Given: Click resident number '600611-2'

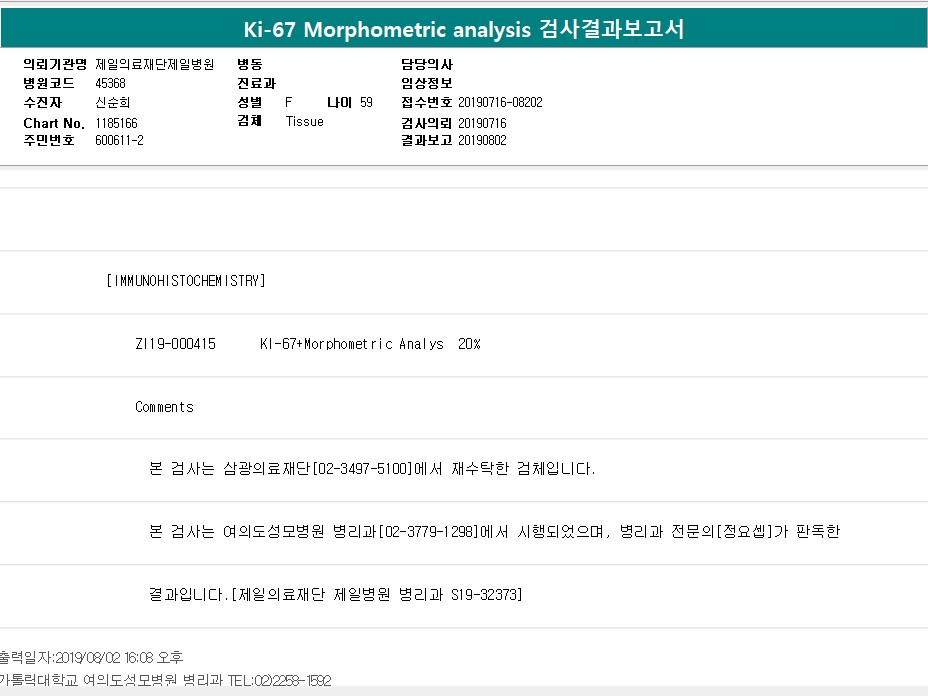Looking at the screenshot, I should pos(119,140).
